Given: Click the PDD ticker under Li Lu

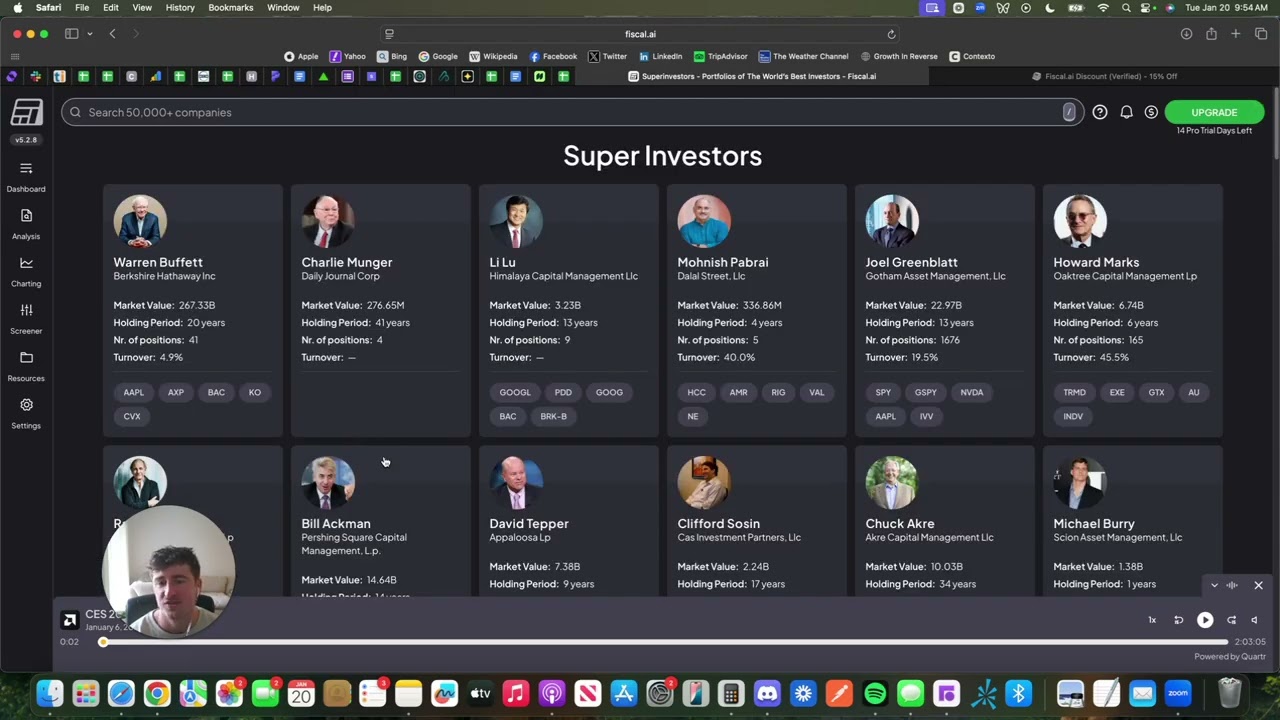Looking at the screenshot, I should [x=563, y=392].
